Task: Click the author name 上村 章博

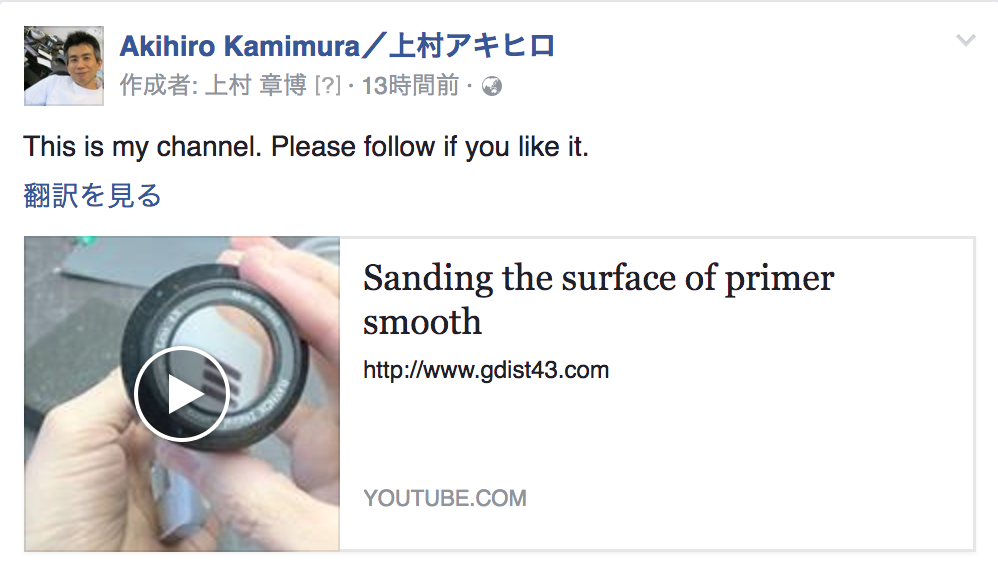Action: coord(255,87)
